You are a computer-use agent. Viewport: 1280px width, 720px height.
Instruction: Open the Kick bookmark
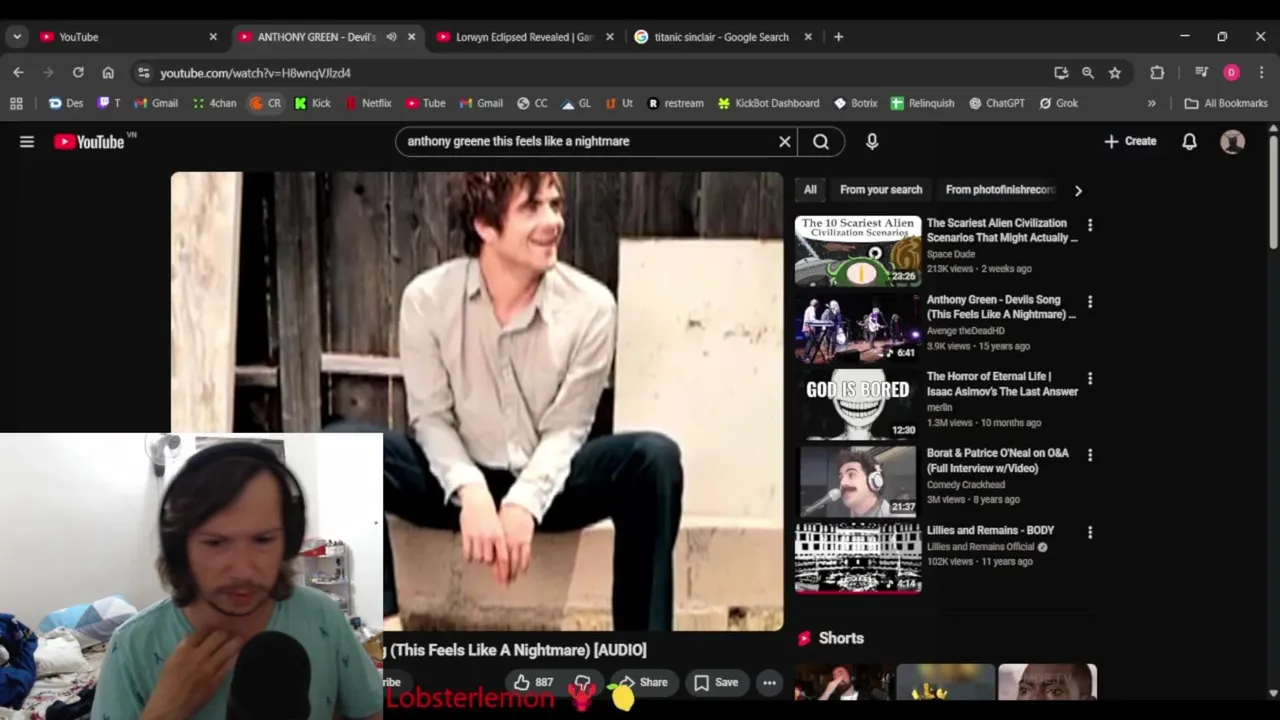312,103
